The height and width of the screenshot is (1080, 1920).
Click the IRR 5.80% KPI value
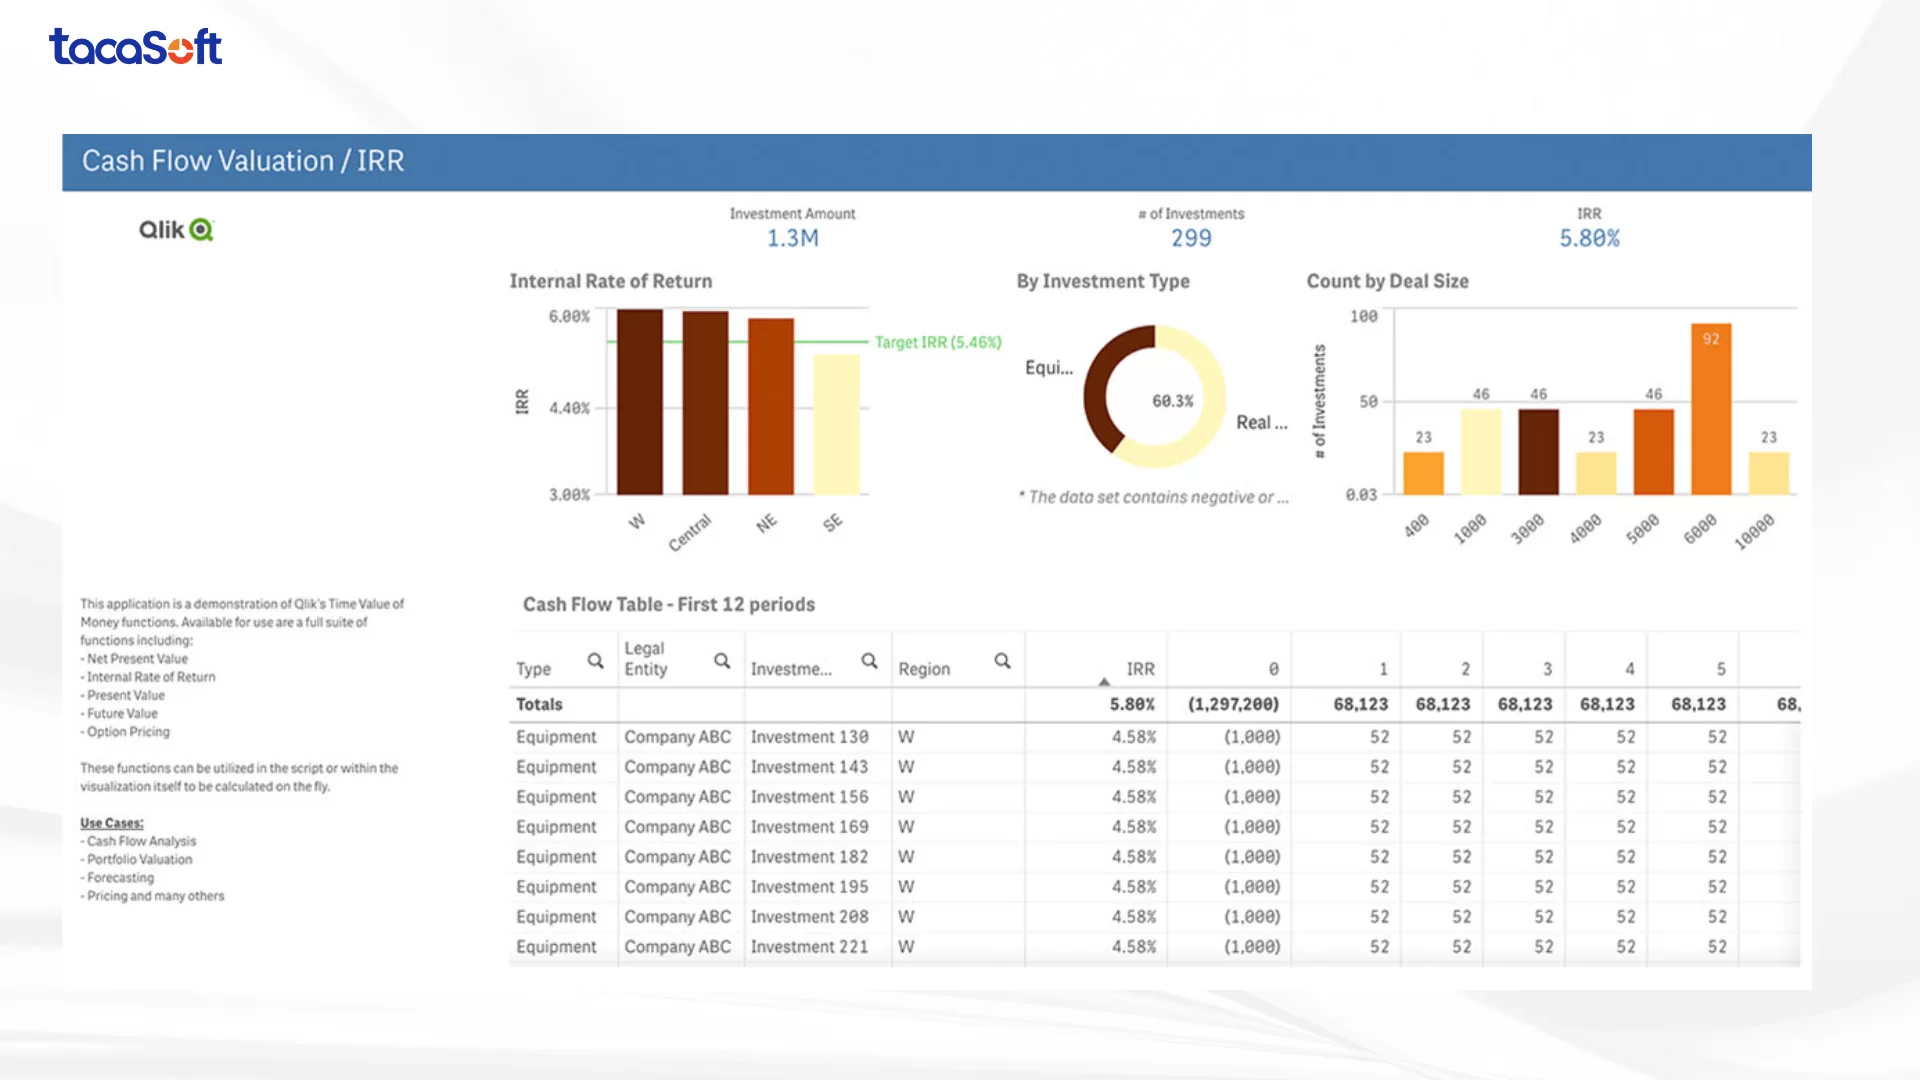coord(1589,238)
